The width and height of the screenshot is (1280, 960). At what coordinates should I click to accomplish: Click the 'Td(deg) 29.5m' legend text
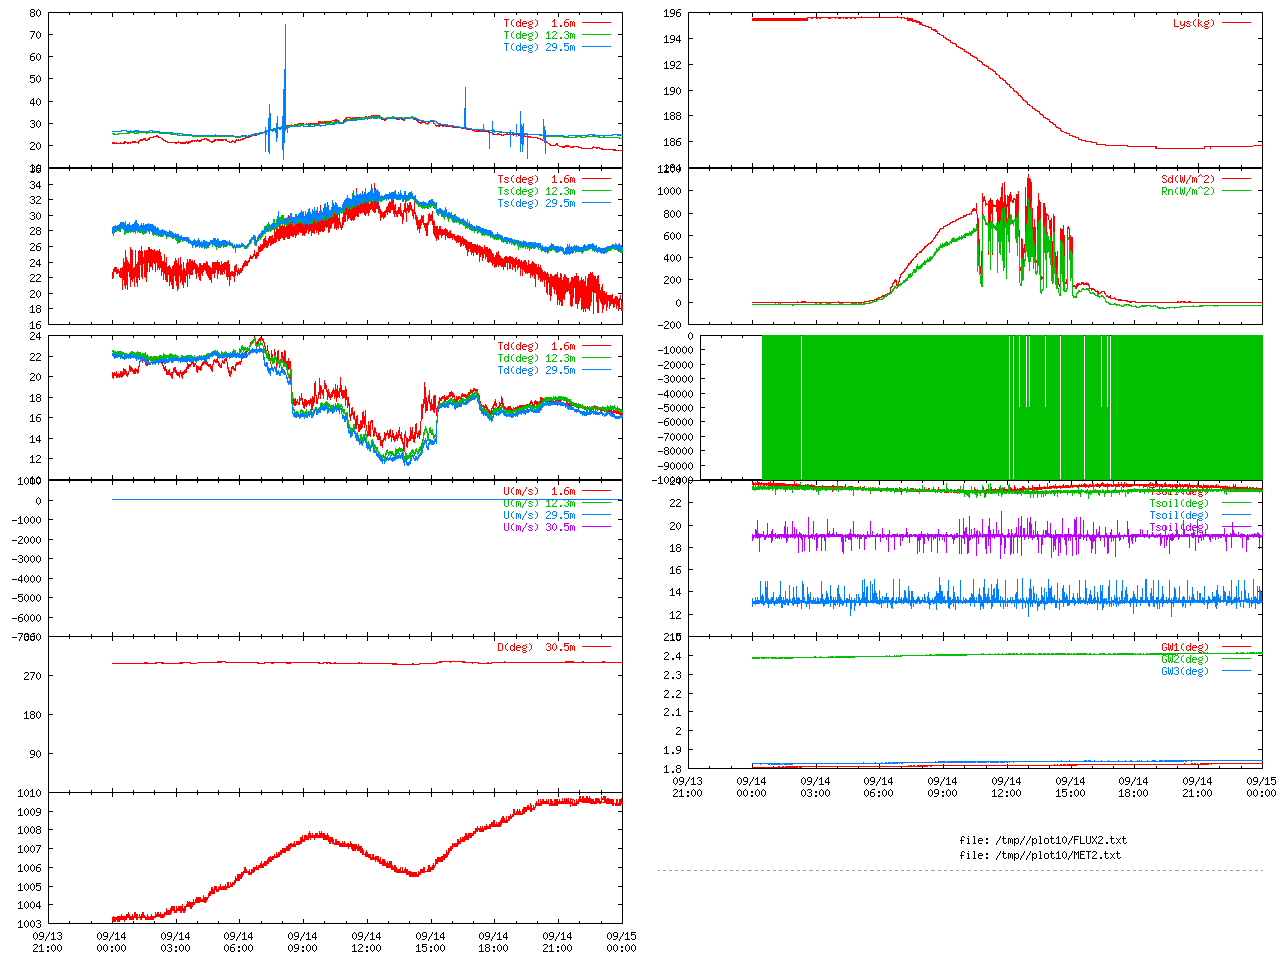(536, 371)
